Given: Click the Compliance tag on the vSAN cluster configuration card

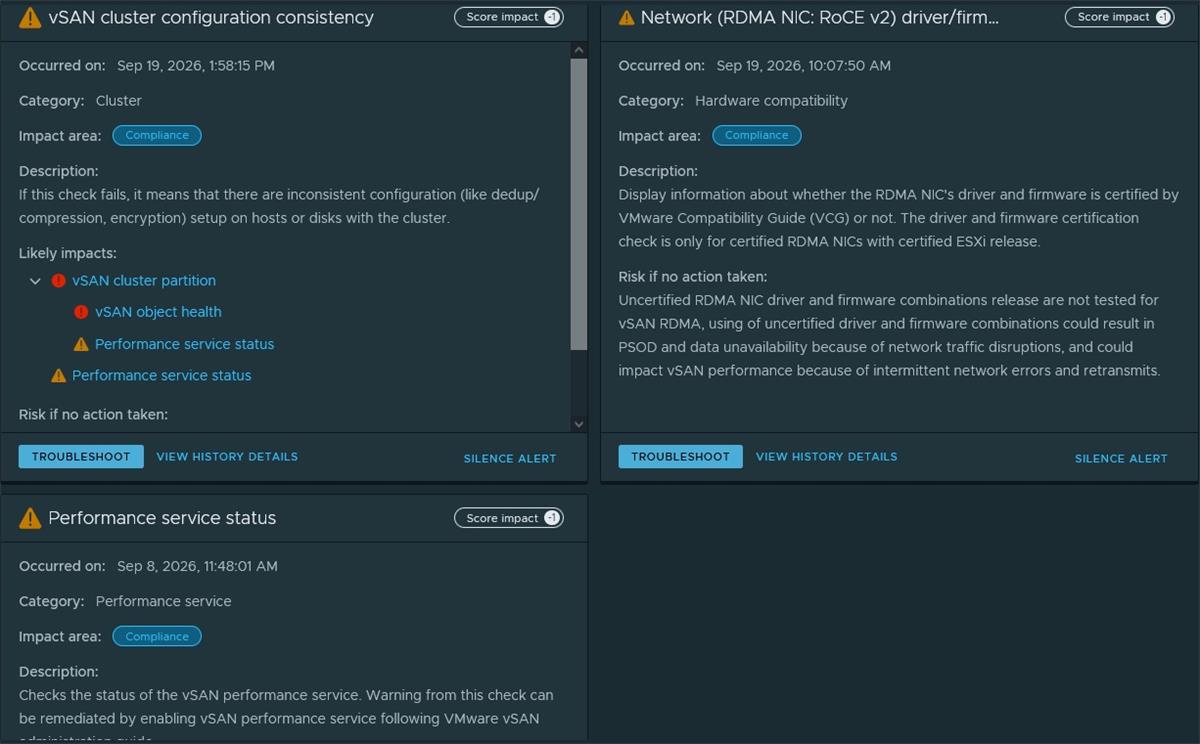Looking at the screenshot, I should tap(157, 135).
